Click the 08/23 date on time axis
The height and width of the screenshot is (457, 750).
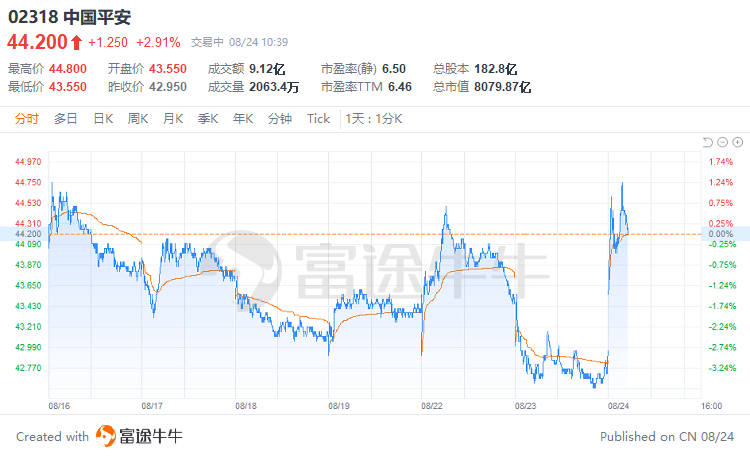click(x=525, y=406)
